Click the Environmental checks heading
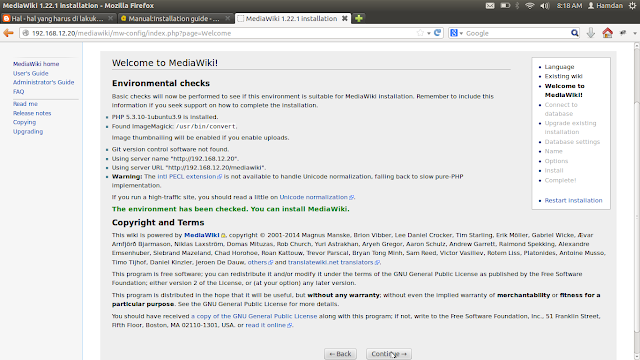The image size is (640, 360). [x=161, y=83]
